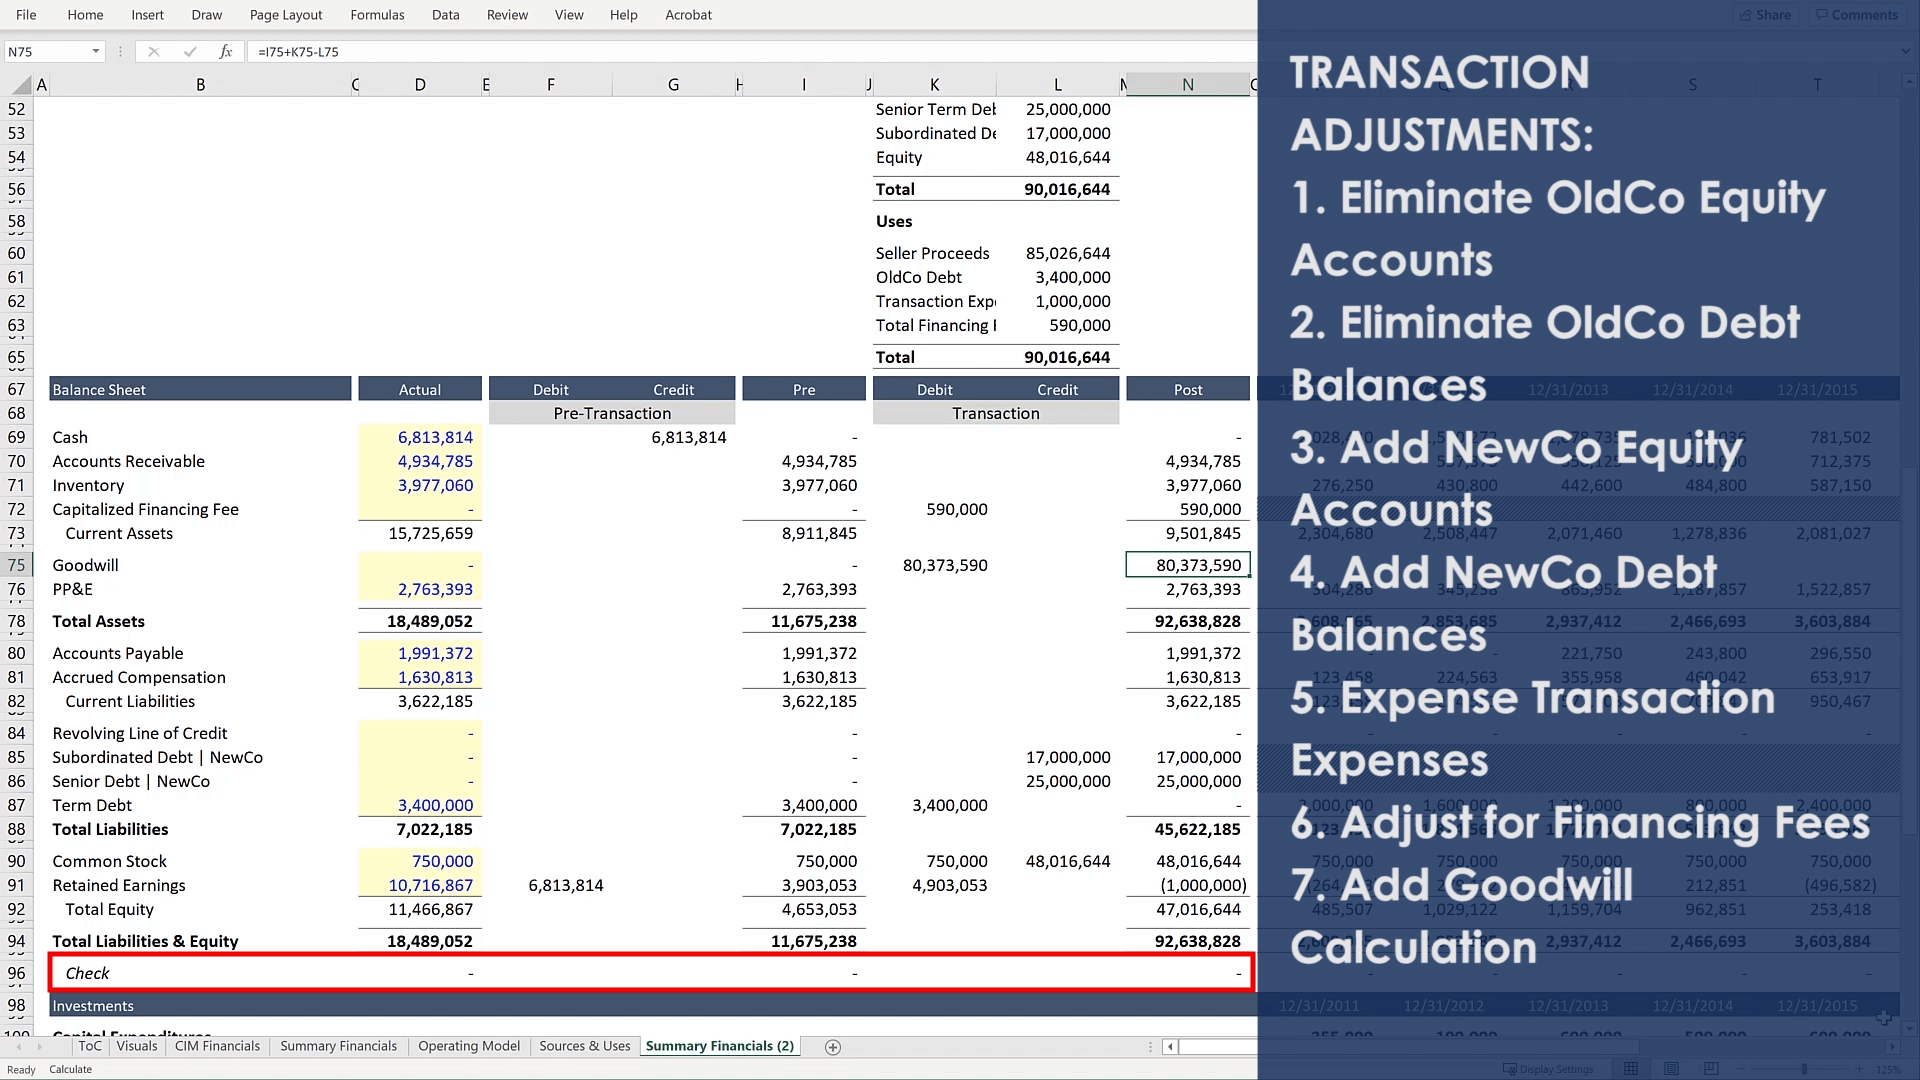
Task: Click the Cancel (X) icon in formula bar
Action: 153,52
